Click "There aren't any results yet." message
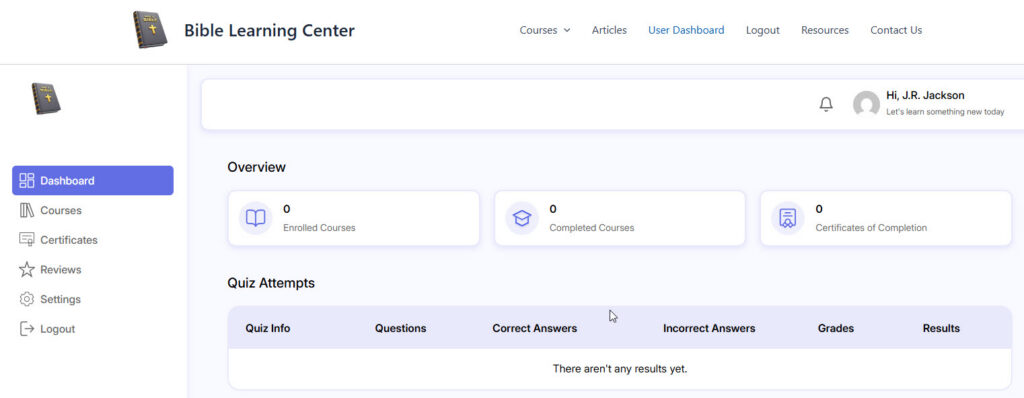The height and width of the screenshot is (398, 1024). click(620, 369)
